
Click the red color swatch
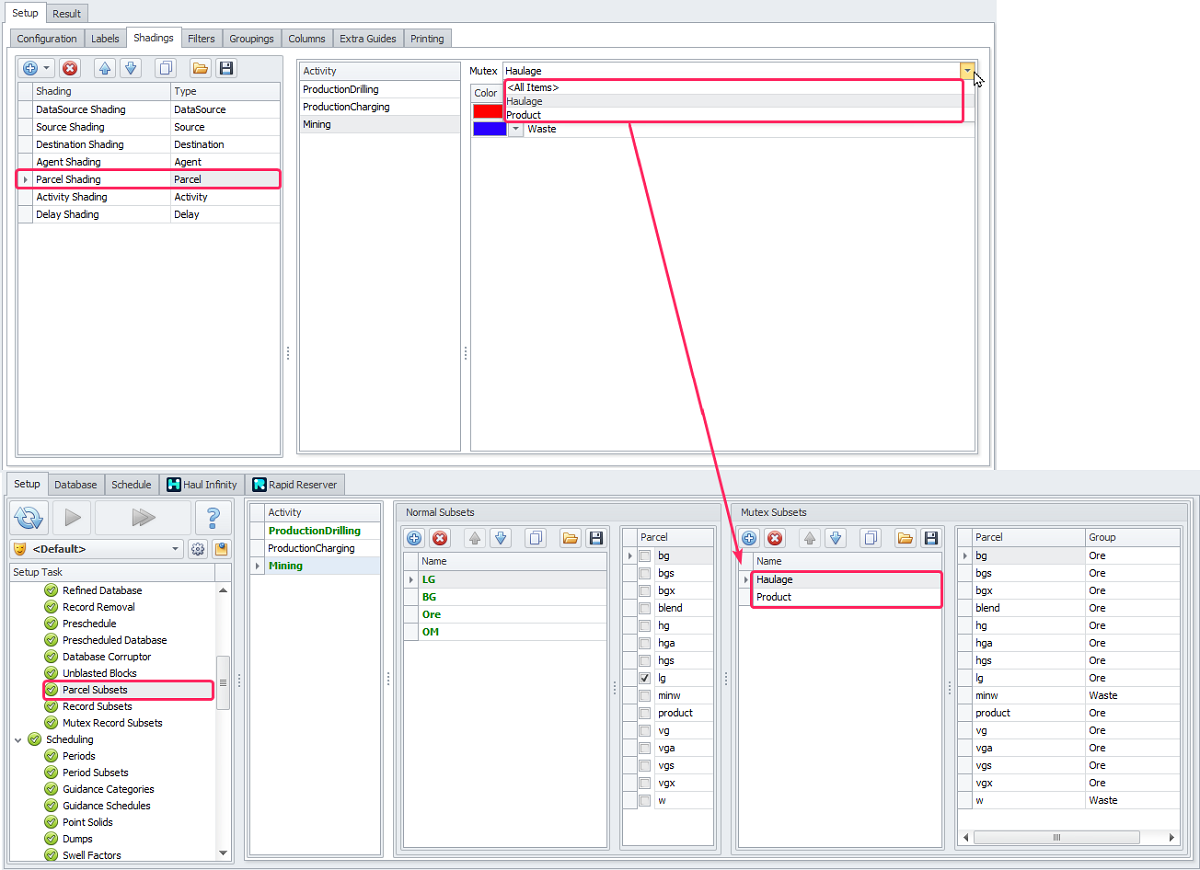(x=489, y=112)
